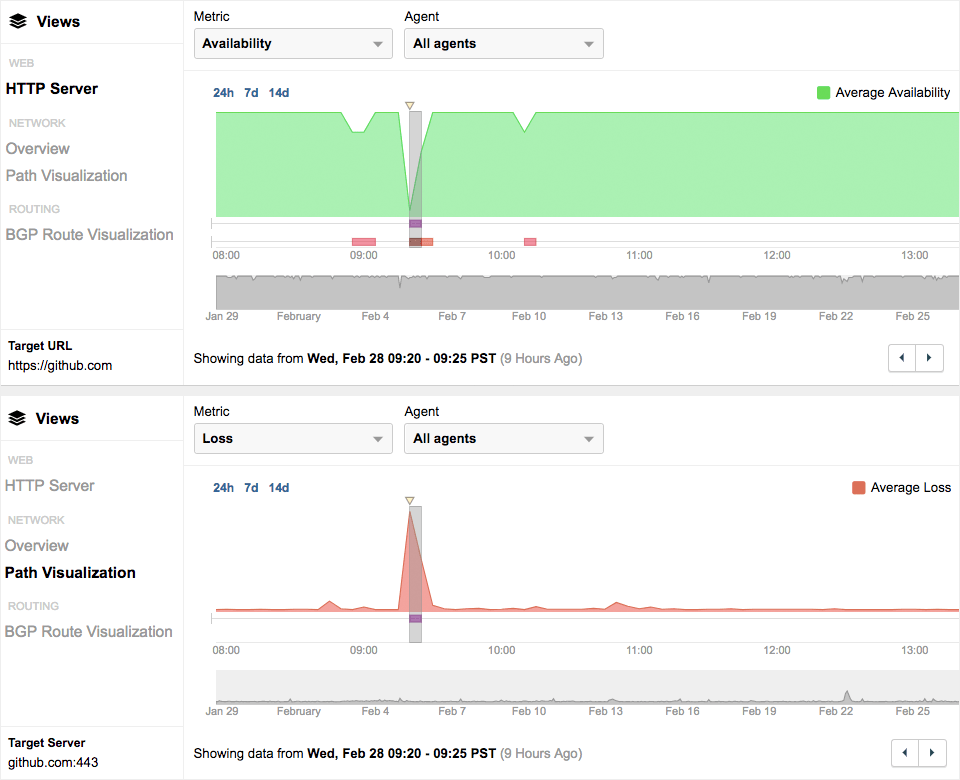Click the Views layers icon in bottom panel
Screen dimensions: 960x780
coord(17,418)
